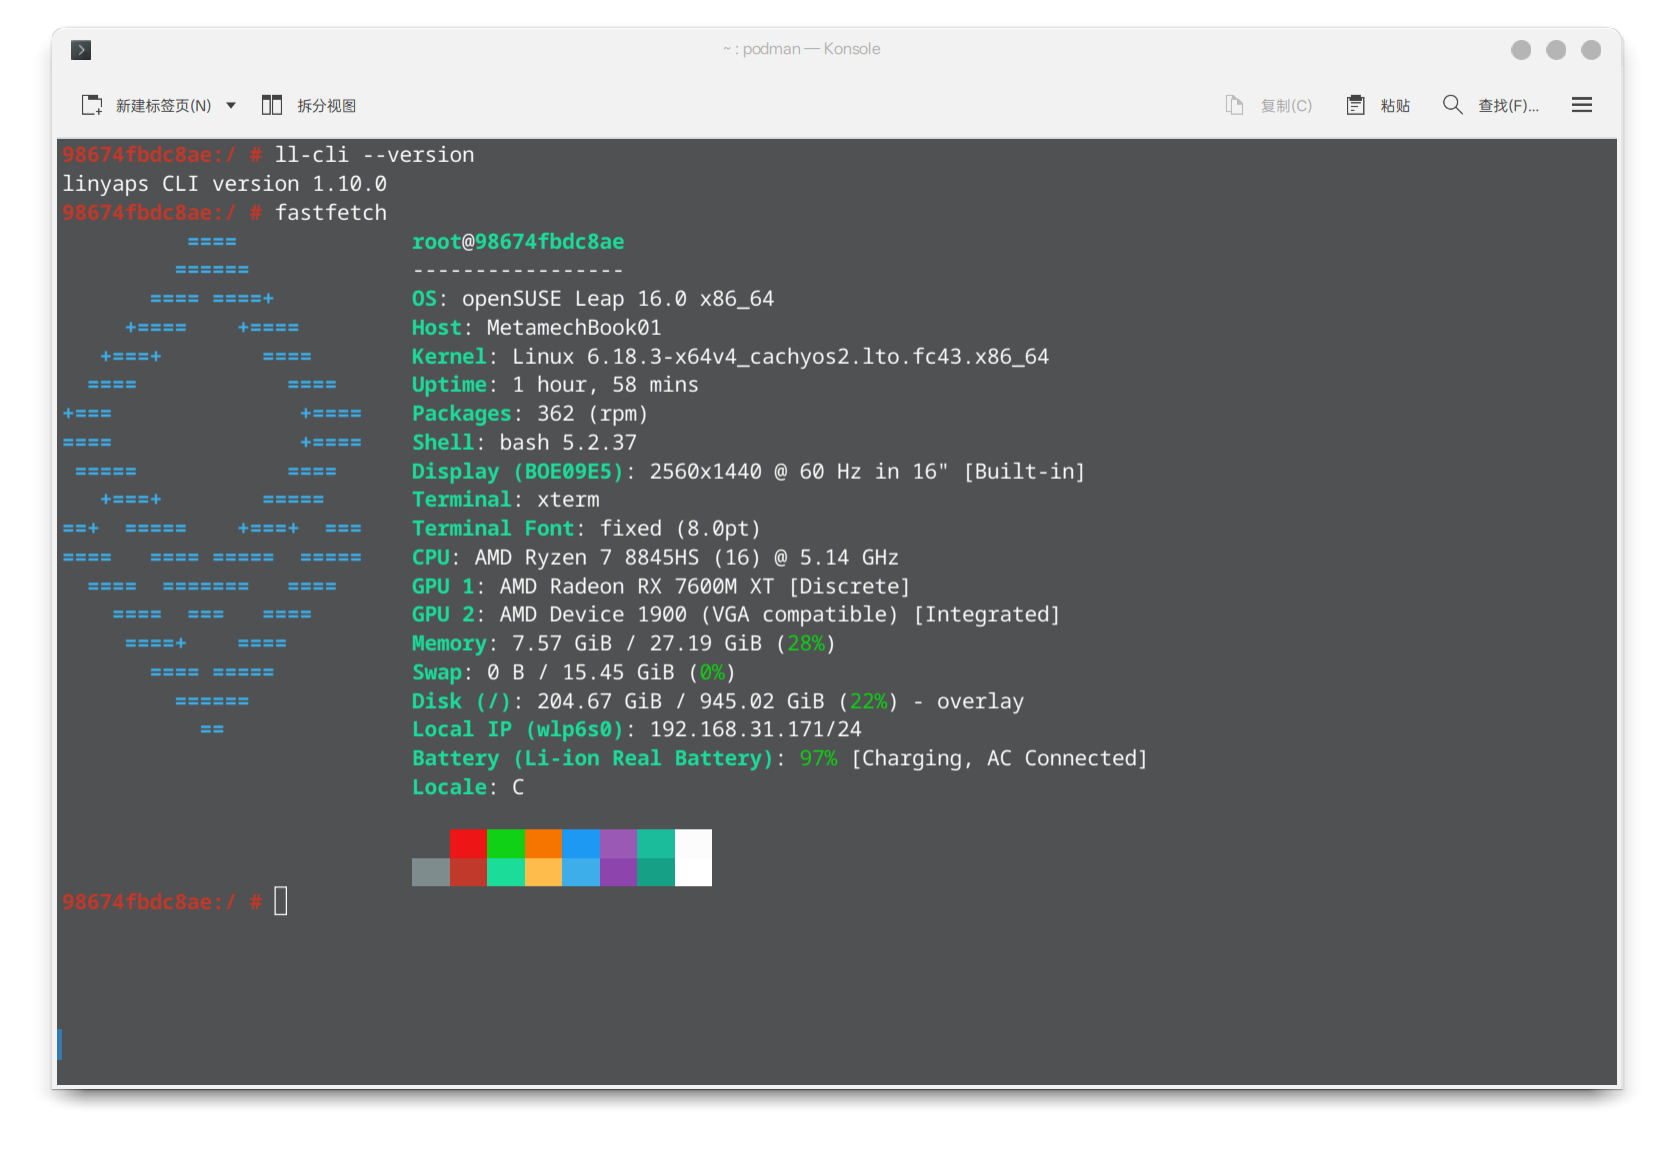
Task: Click Shell 'bash 5.2.37' value
Action: tap(568, 443)
